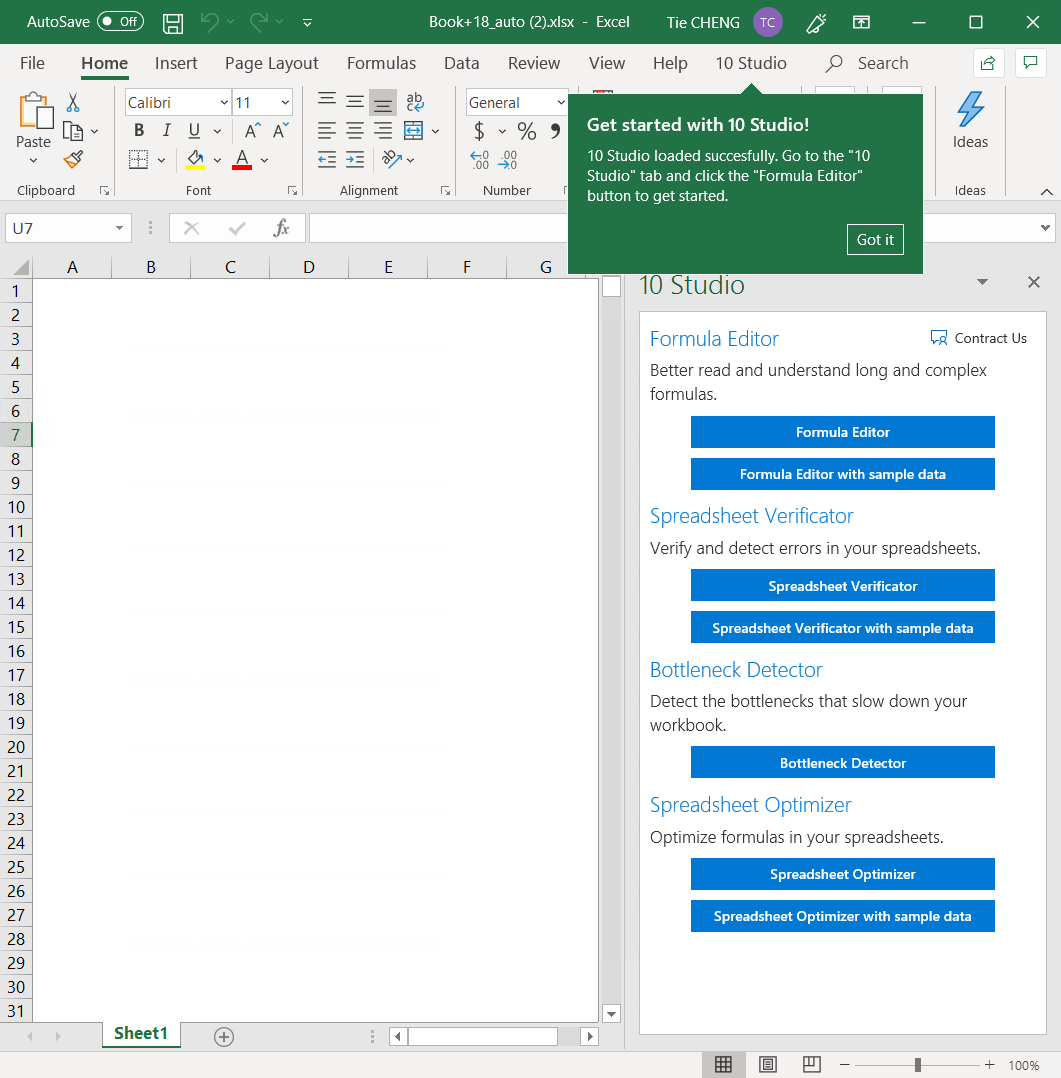Screen dimensions: 1061x1078
Task: Apply red font color with A icon
Action: [242, 160]
